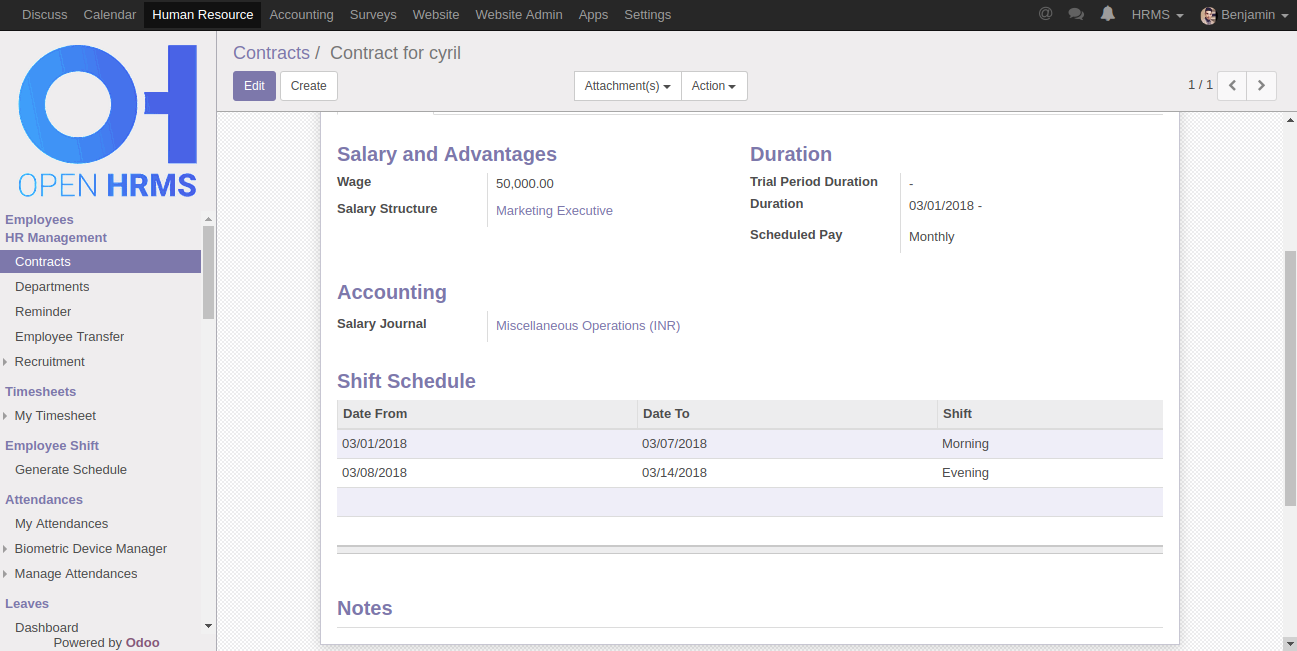Open the Accounting menu
Screen dimensions: 1297x651
[x=301, y=15]
